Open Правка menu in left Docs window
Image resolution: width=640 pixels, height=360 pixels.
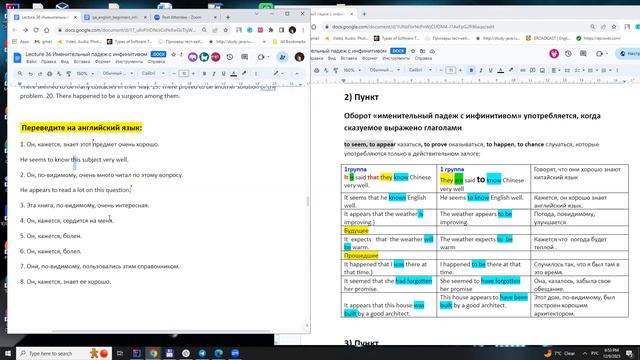[48, 62]
